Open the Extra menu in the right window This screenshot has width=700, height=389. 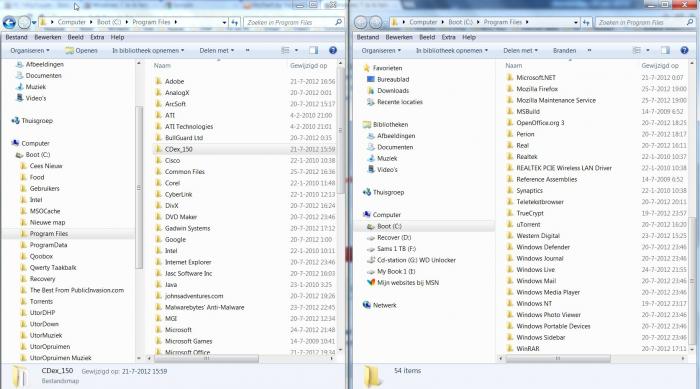coord(448,37)
